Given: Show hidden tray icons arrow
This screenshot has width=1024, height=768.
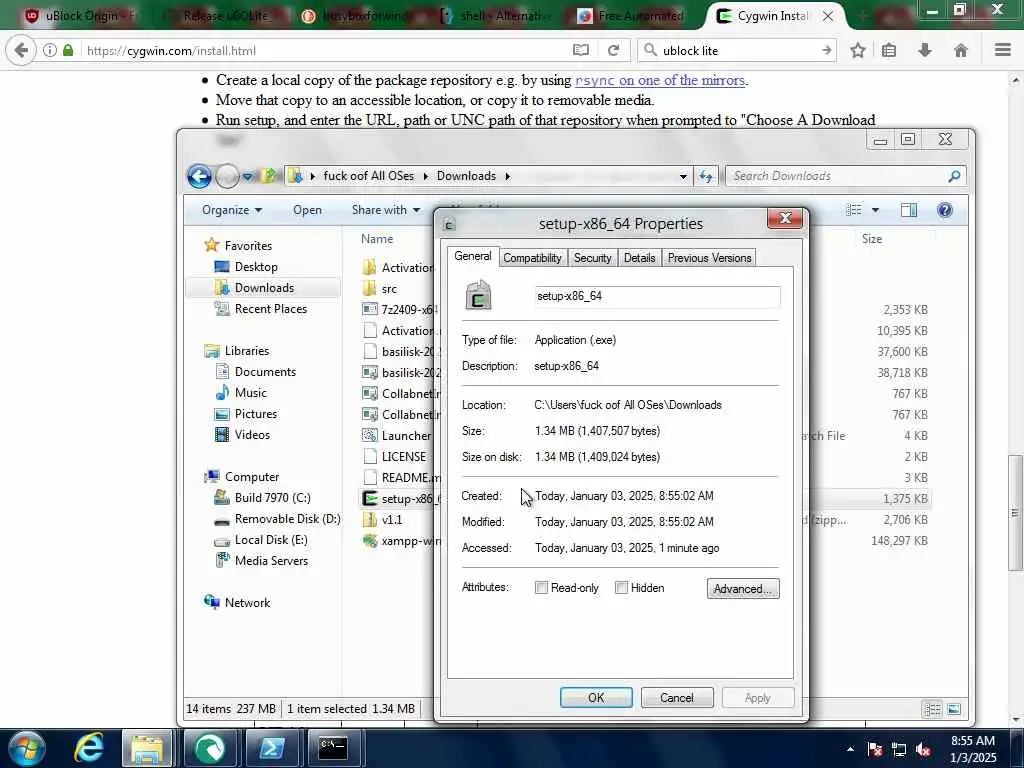Looking at the screenshot, I should coord(850,749).
